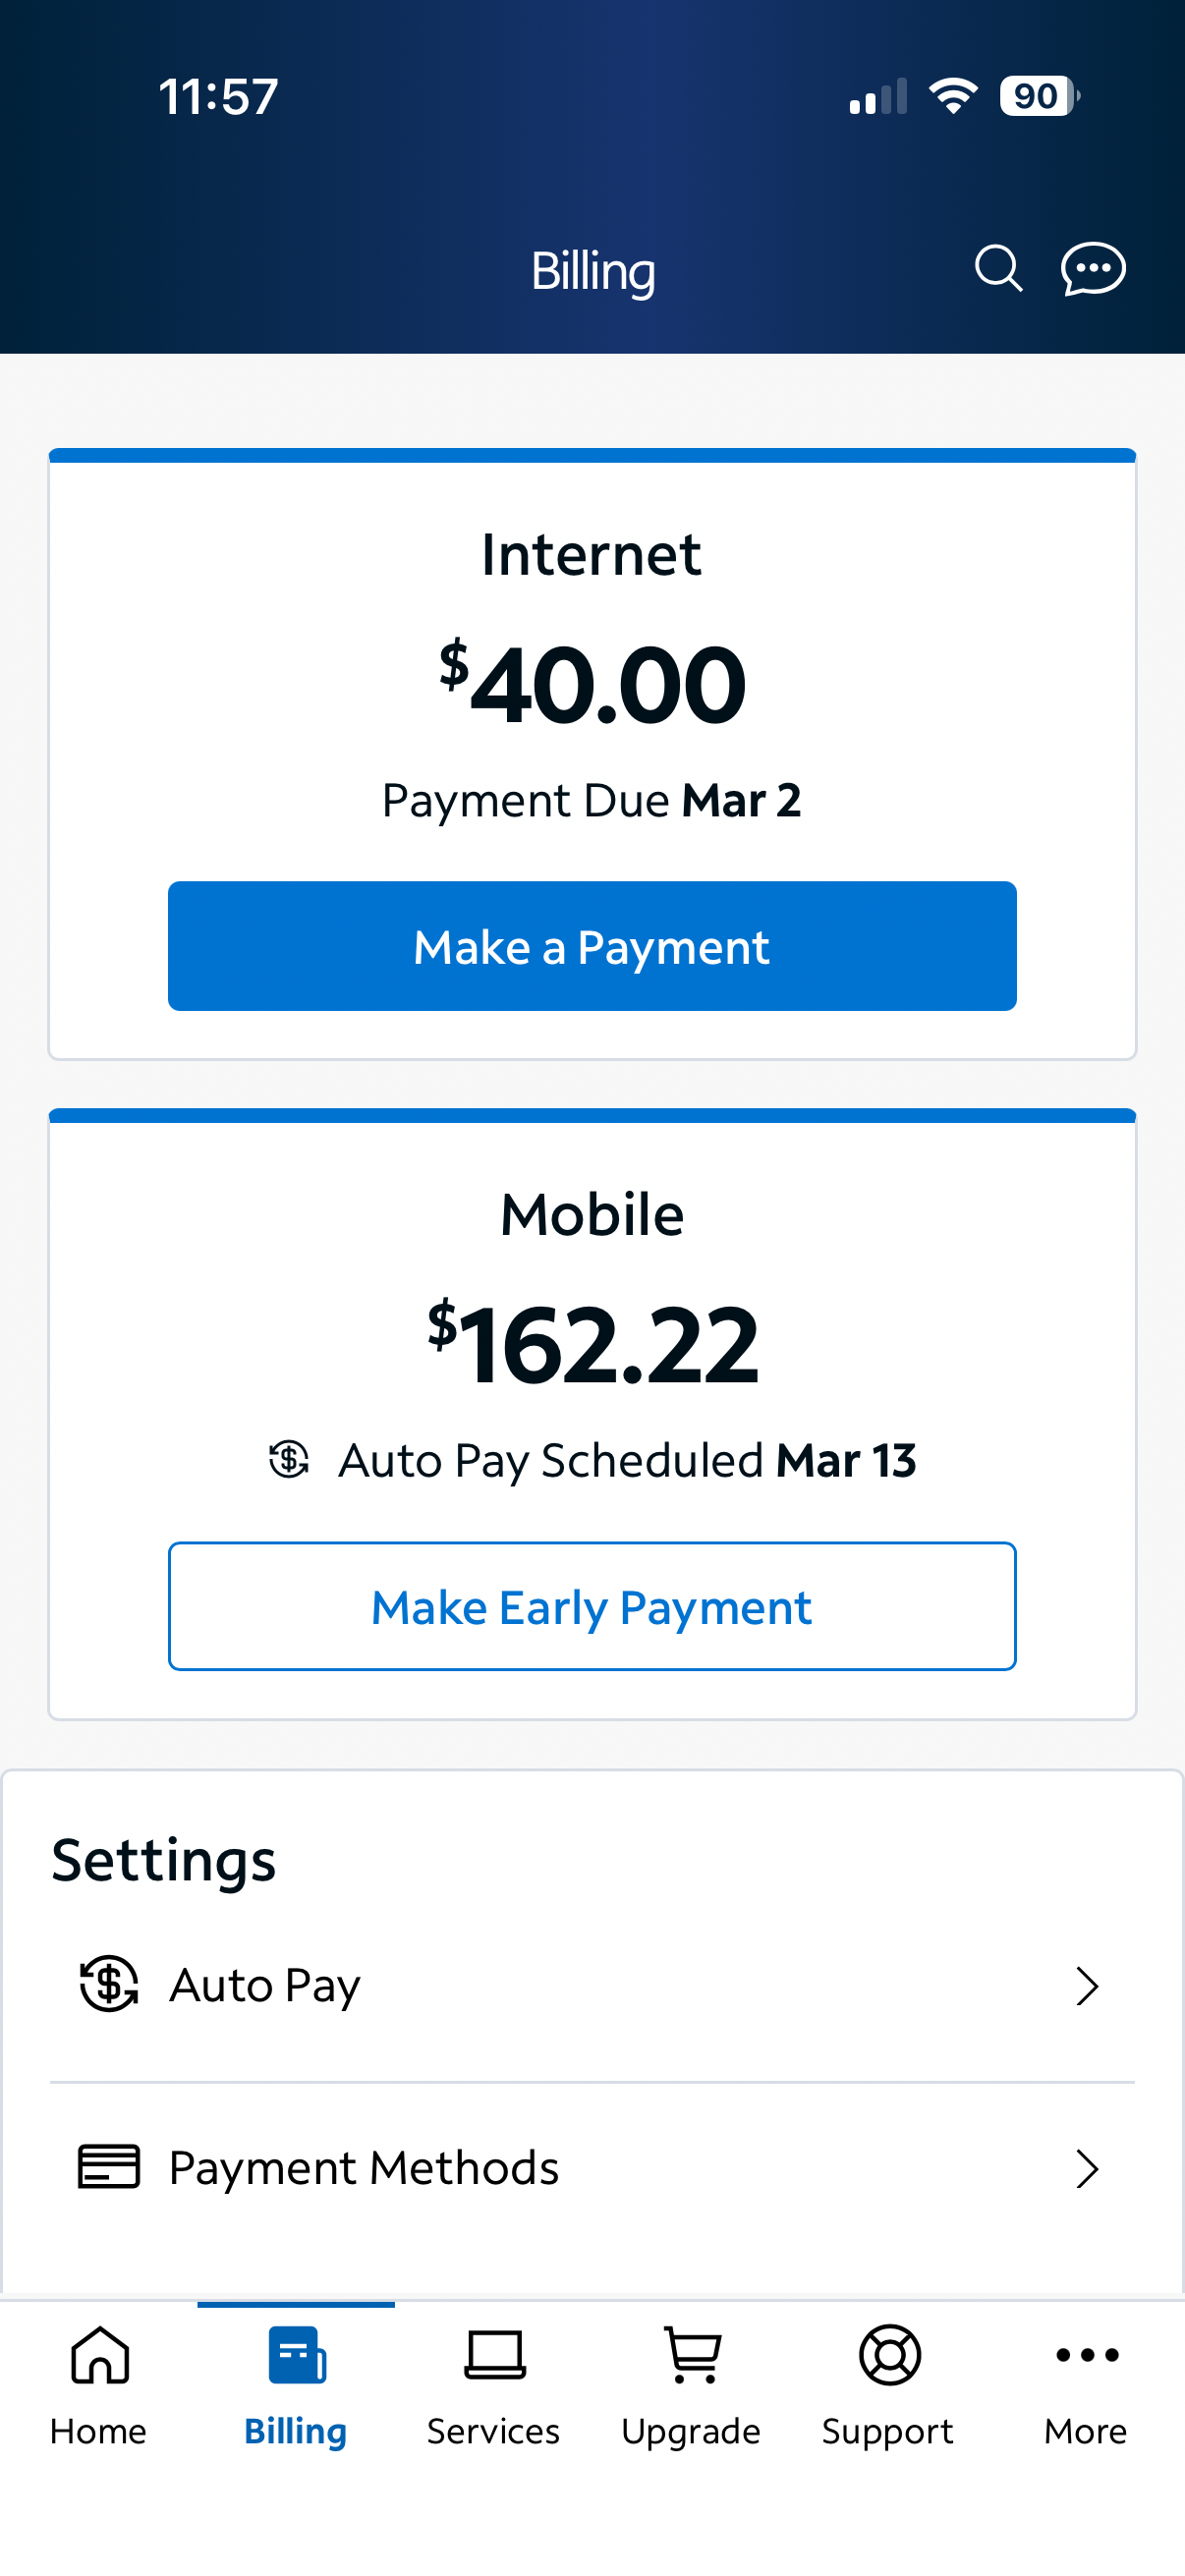1185x2576 pixels.
Task: Expand Payment Methods chevron
Action: (1087, 2168)
